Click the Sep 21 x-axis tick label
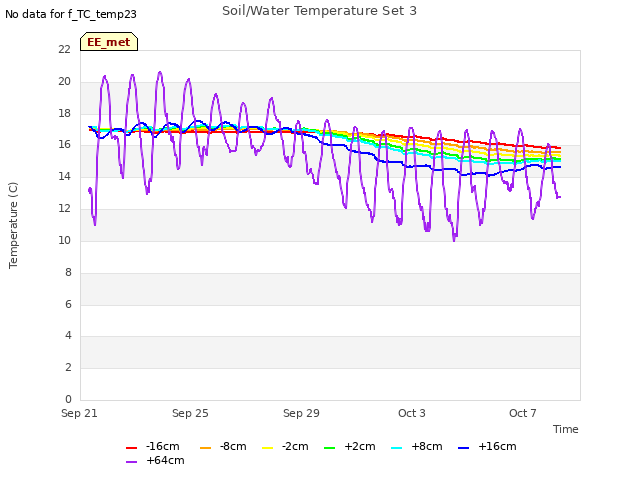640x480 pixels. click(79, 413)
